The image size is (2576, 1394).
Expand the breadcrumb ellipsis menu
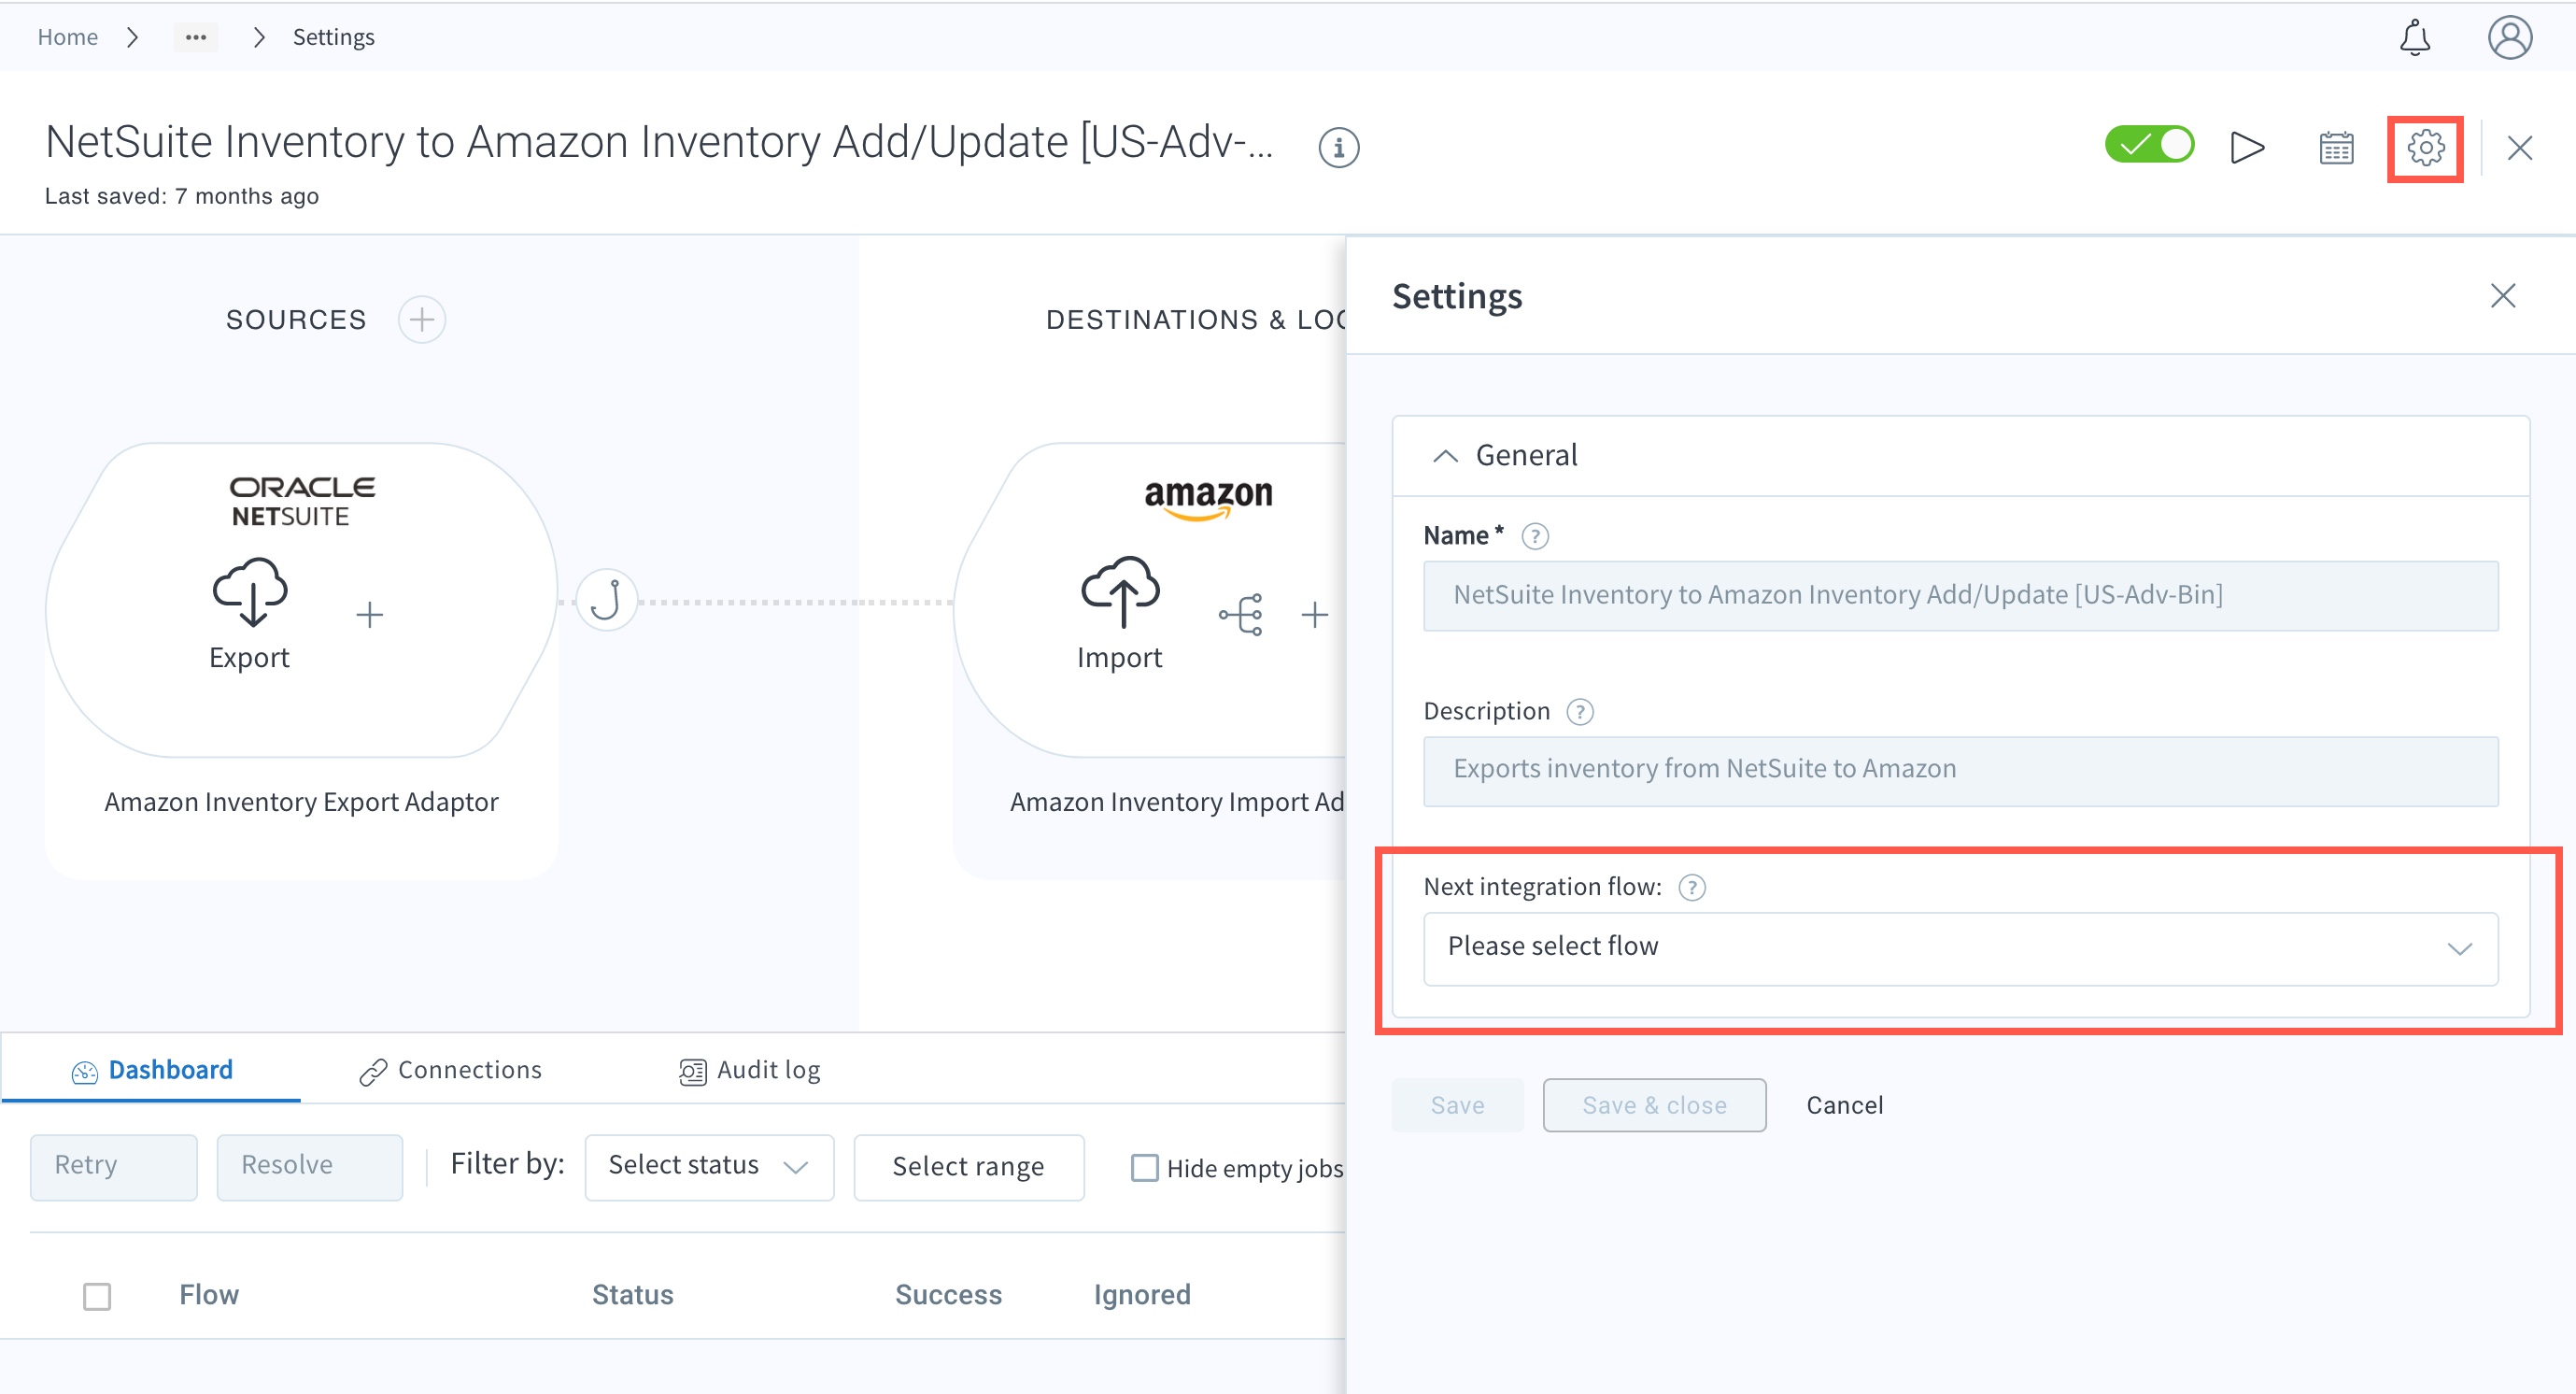click(x=196, y=37)
